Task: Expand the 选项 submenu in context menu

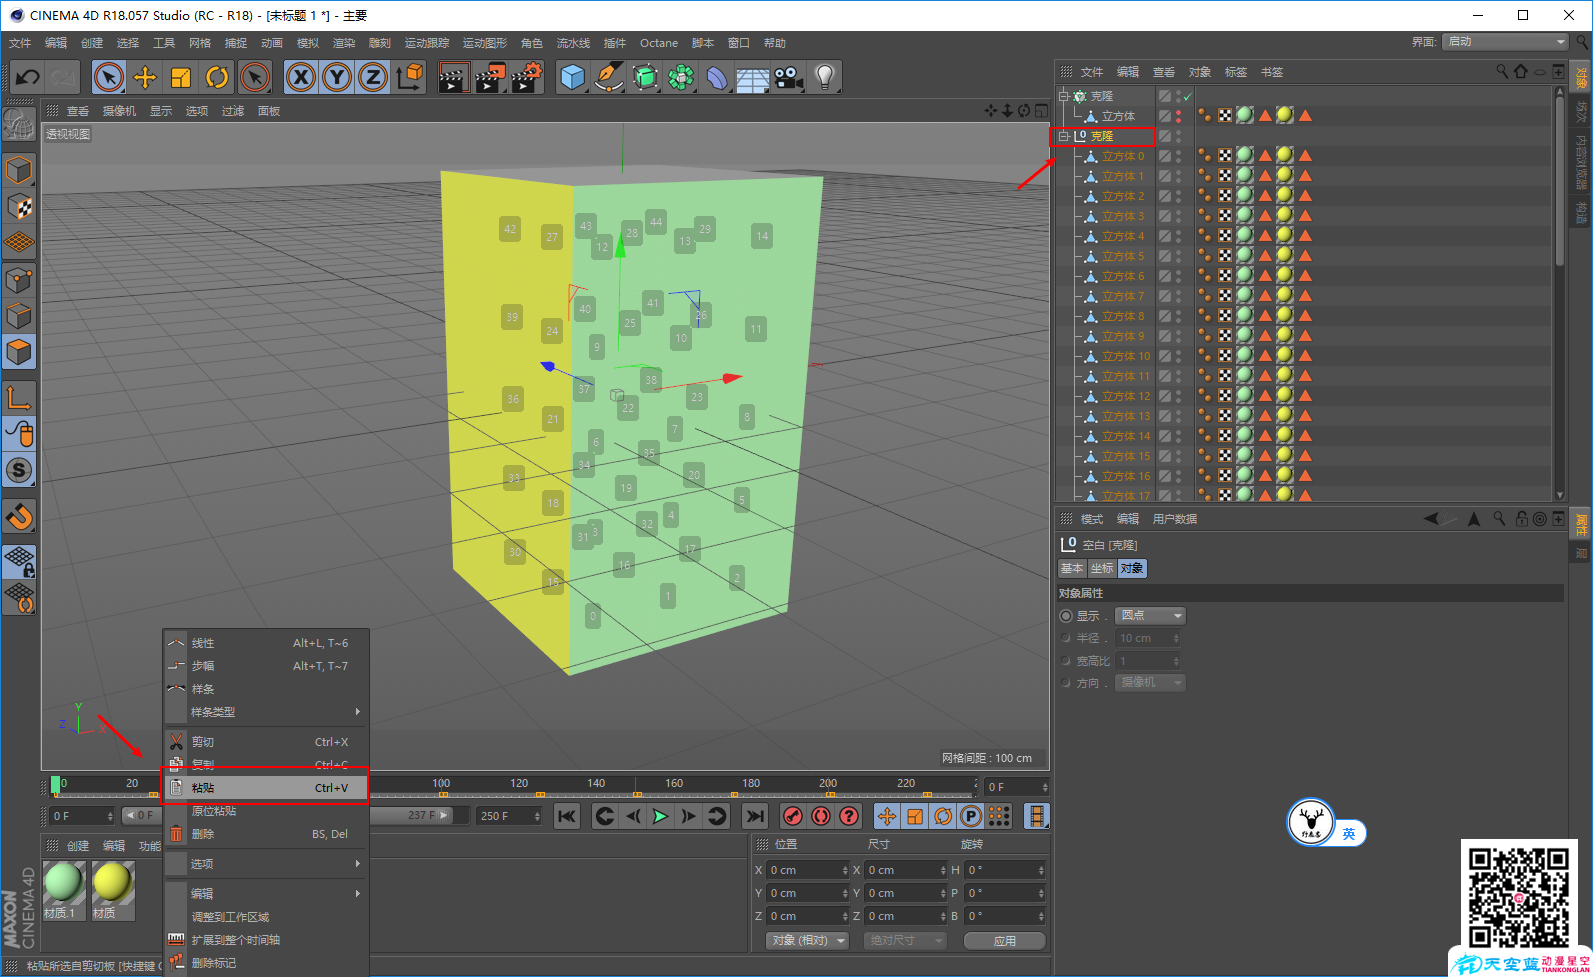Action: coord(266,864)
